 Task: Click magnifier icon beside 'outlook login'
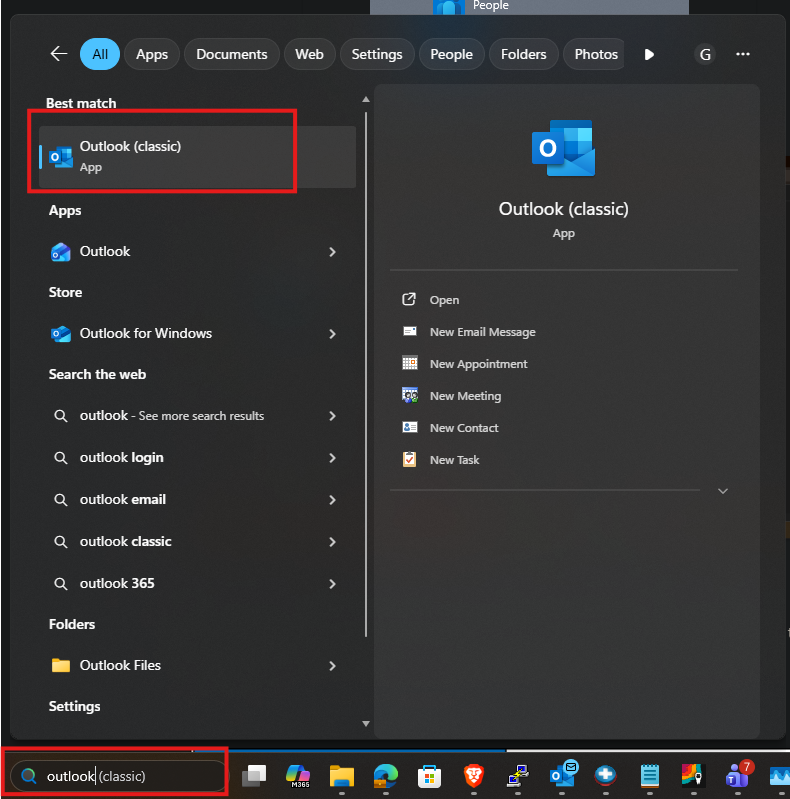pos(61,458)
